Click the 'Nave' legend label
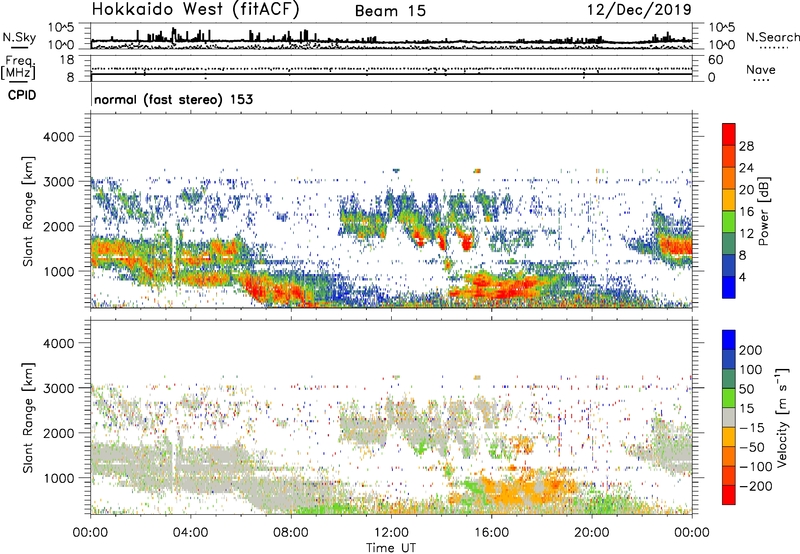 coord(760,69)
